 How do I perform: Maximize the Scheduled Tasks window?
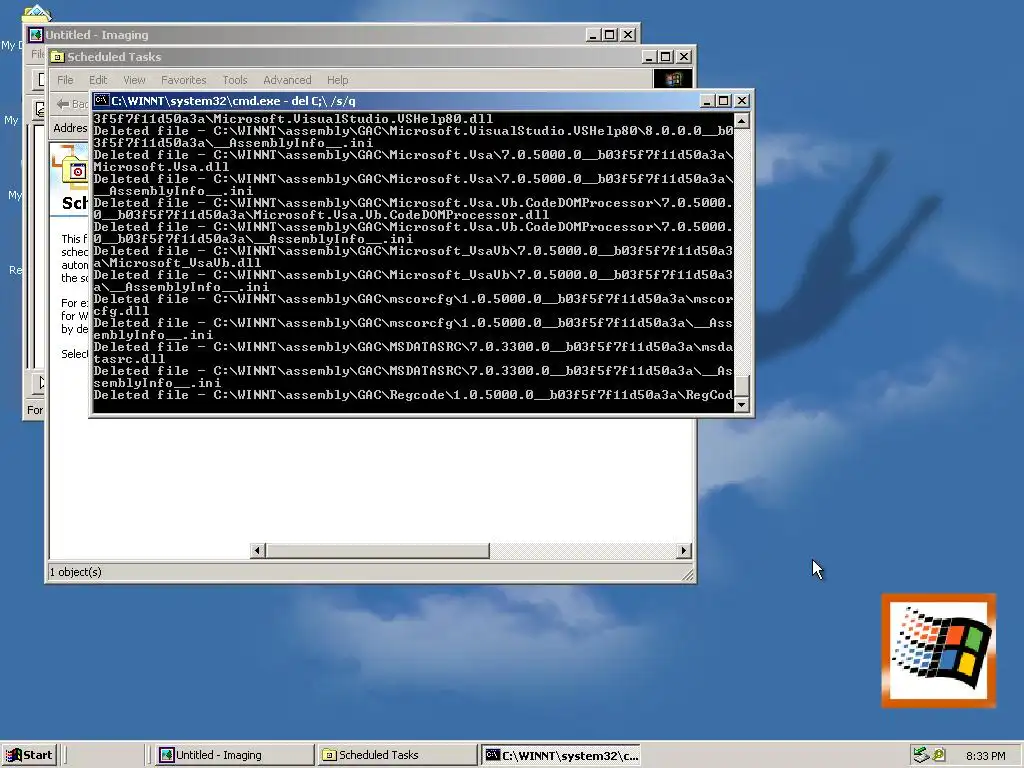click(x=665, y=57)
